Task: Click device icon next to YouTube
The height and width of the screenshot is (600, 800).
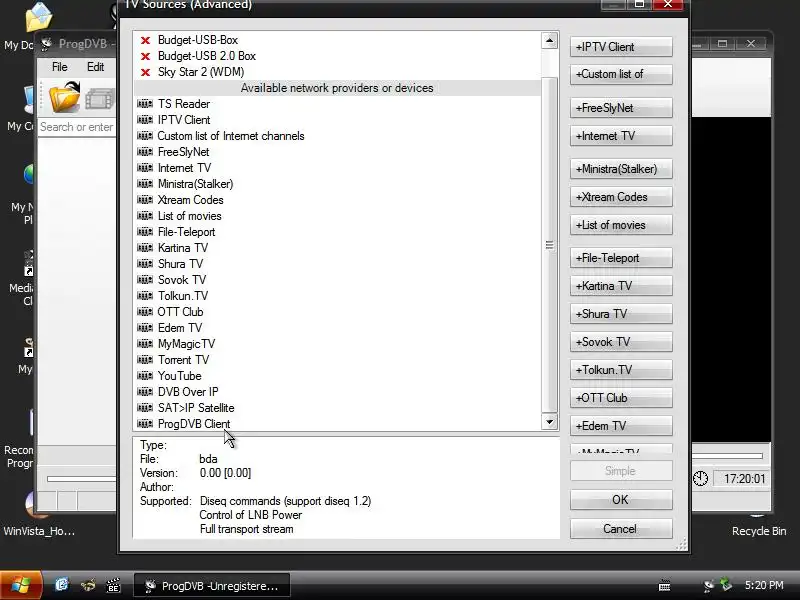Action: [145, 376]
